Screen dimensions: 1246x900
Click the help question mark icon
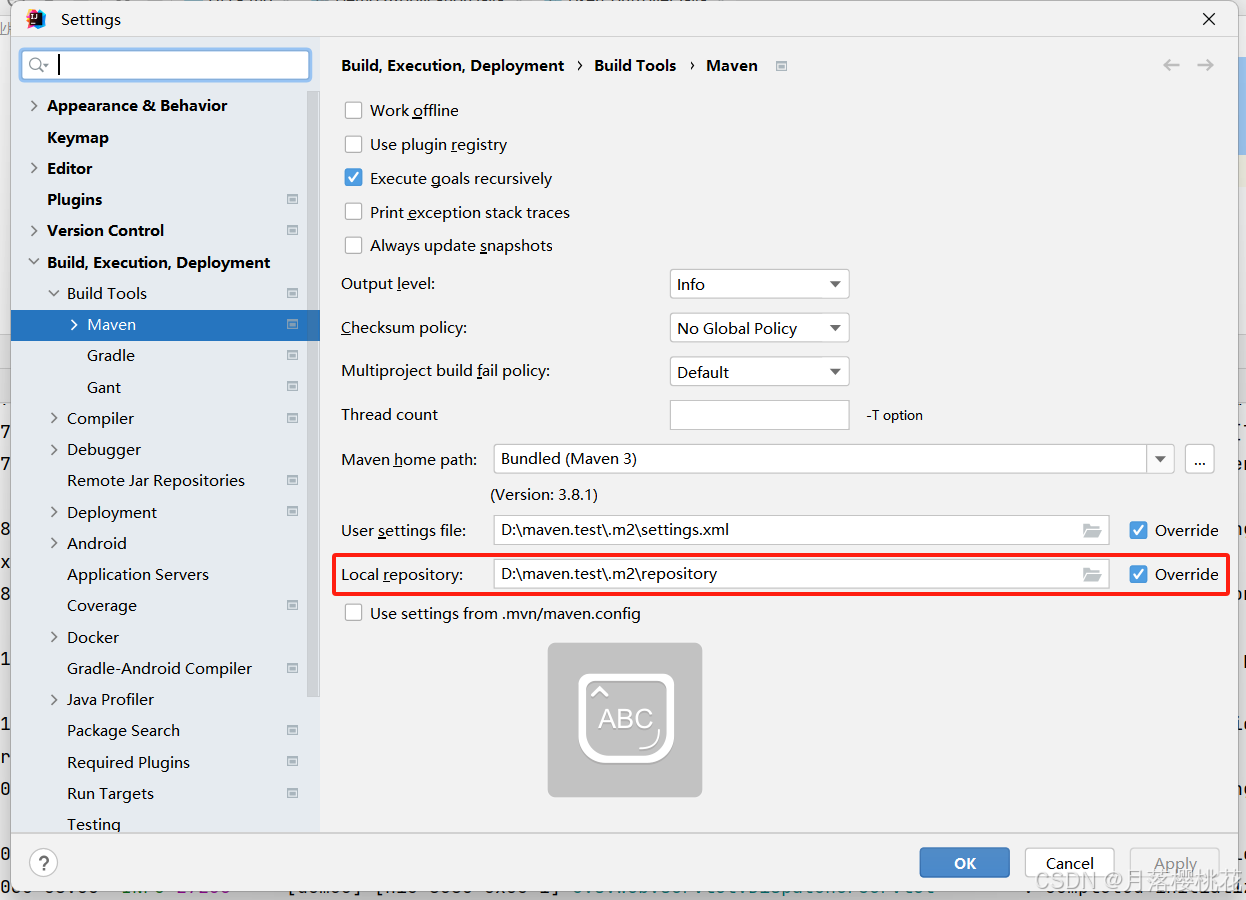(43, 862)
